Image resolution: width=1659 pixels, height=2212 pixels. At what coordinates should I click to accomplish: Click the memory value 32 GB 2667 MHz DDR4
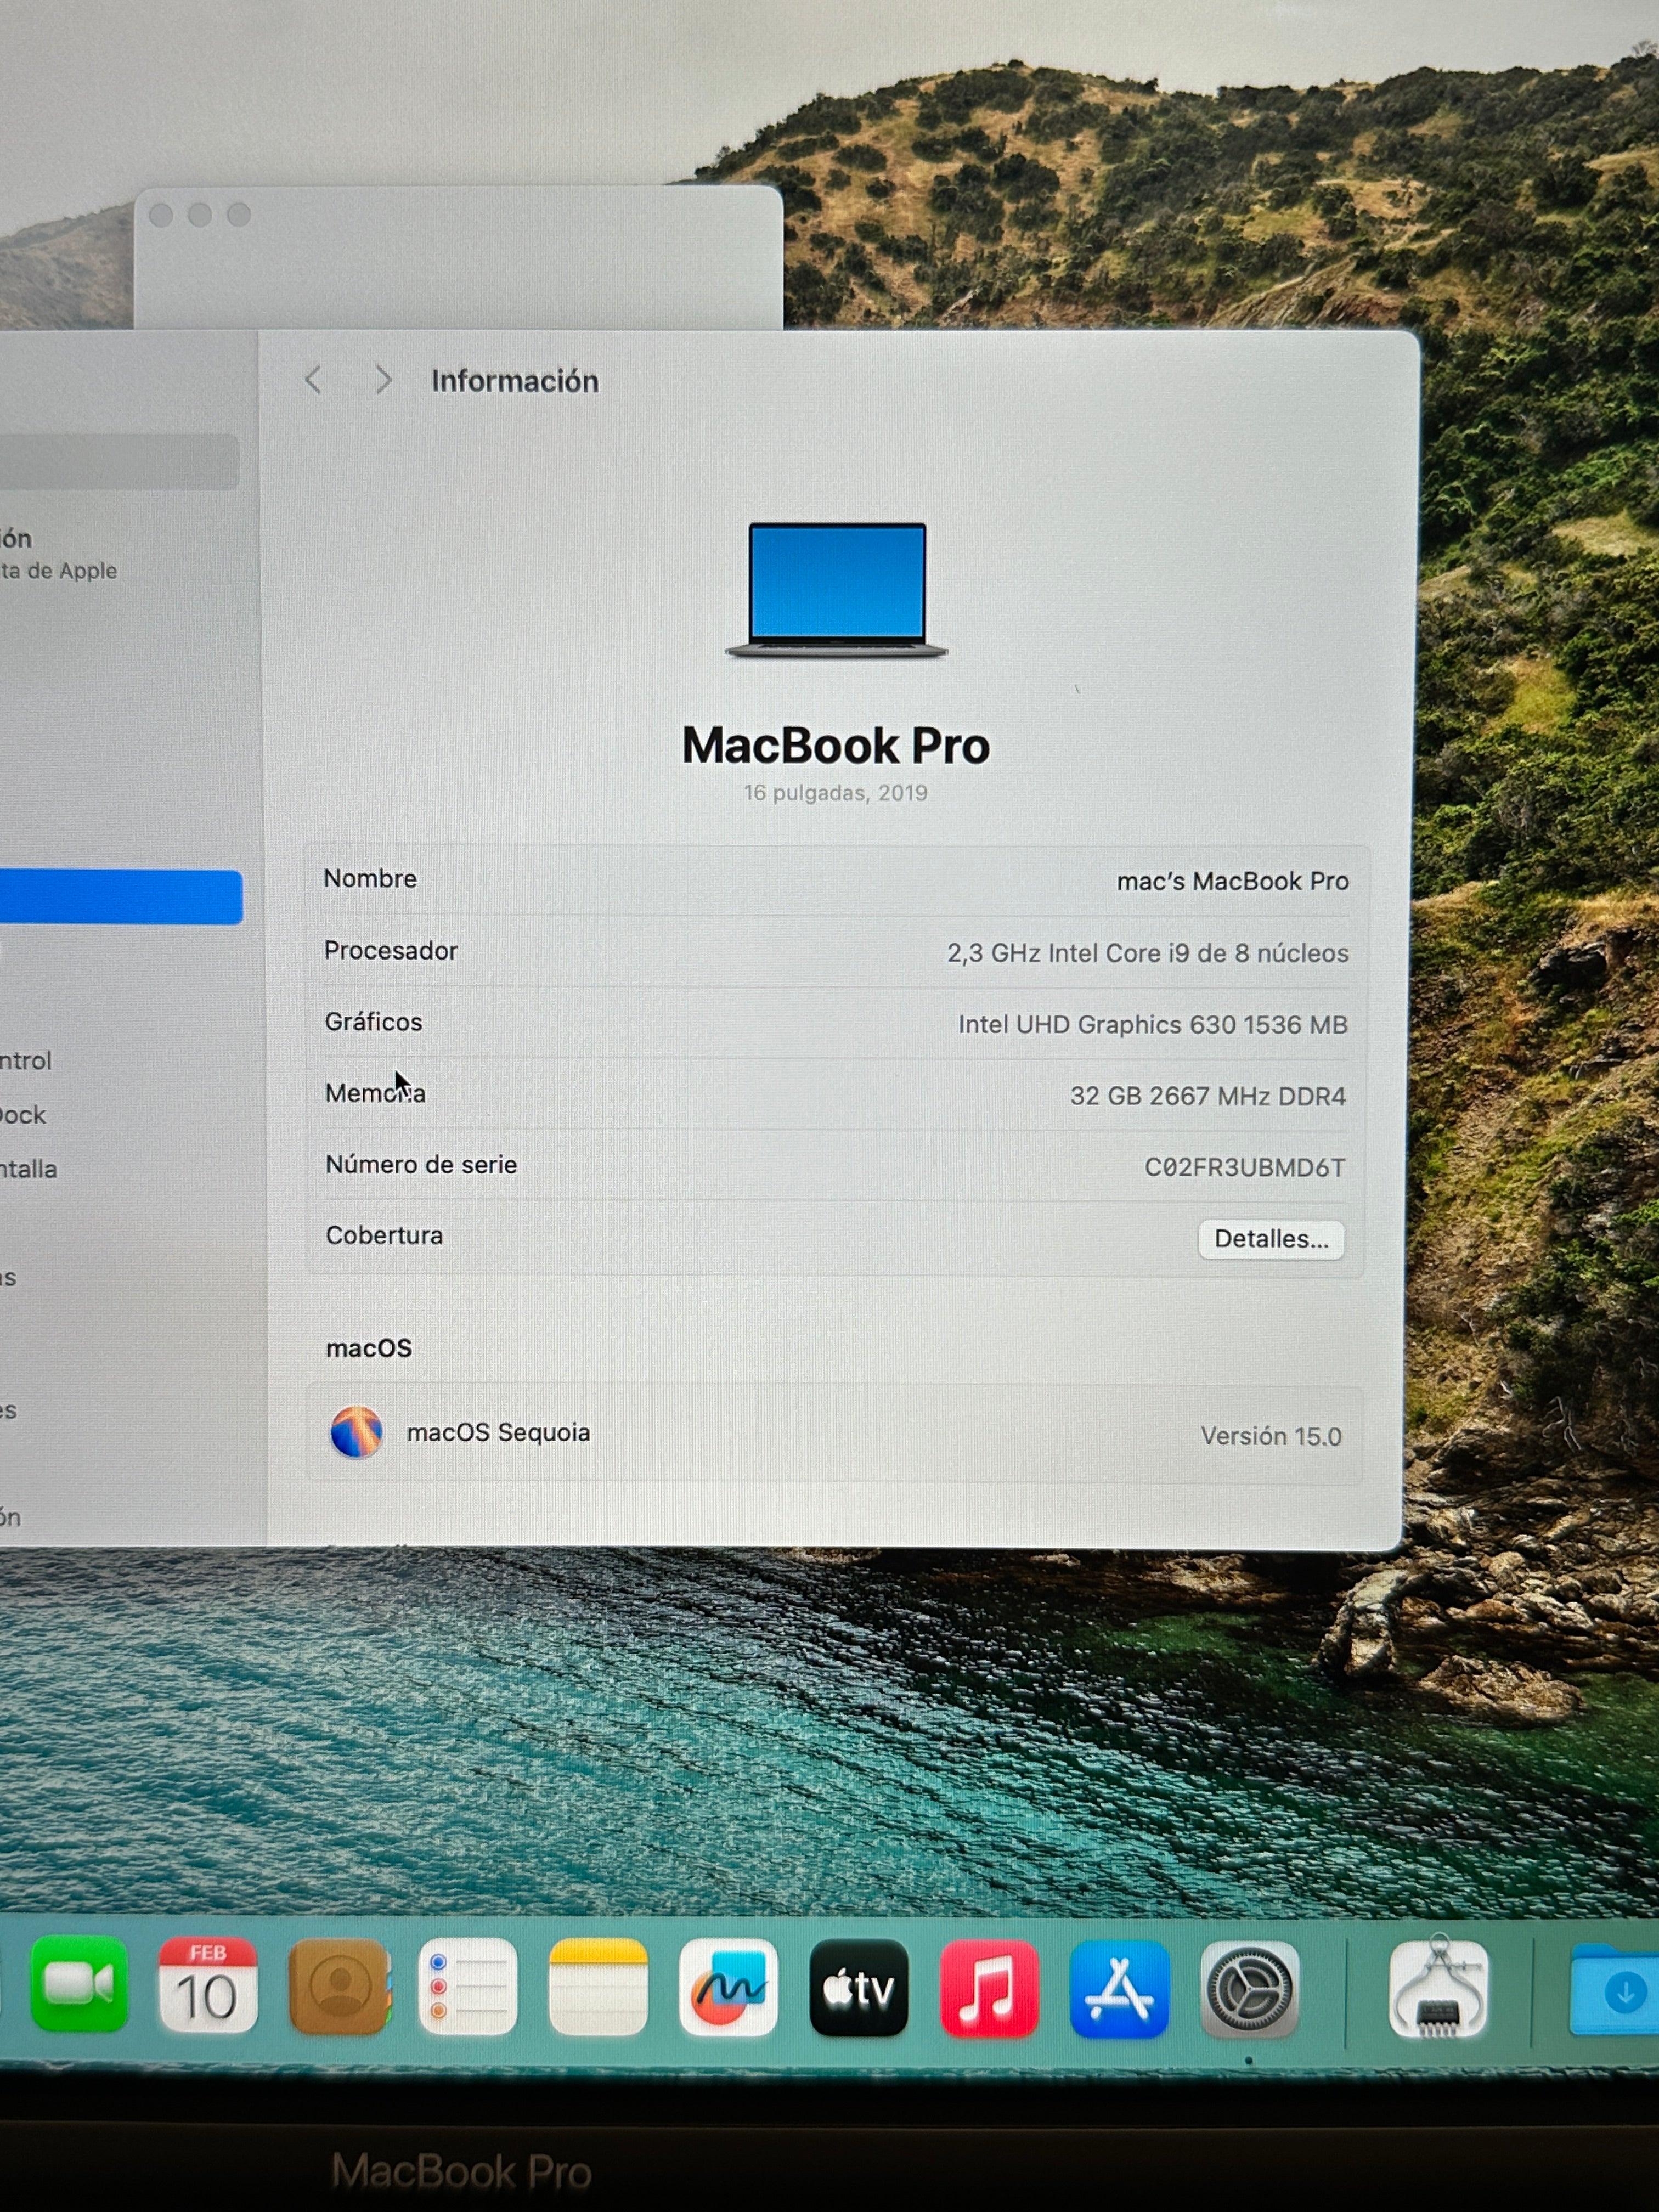point(1208,1096)
